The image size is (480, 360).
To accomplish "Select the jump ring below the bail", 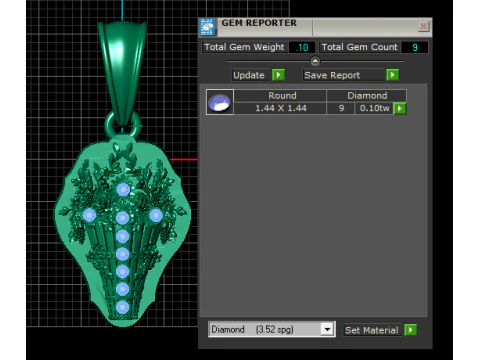I will pos(123,125).
